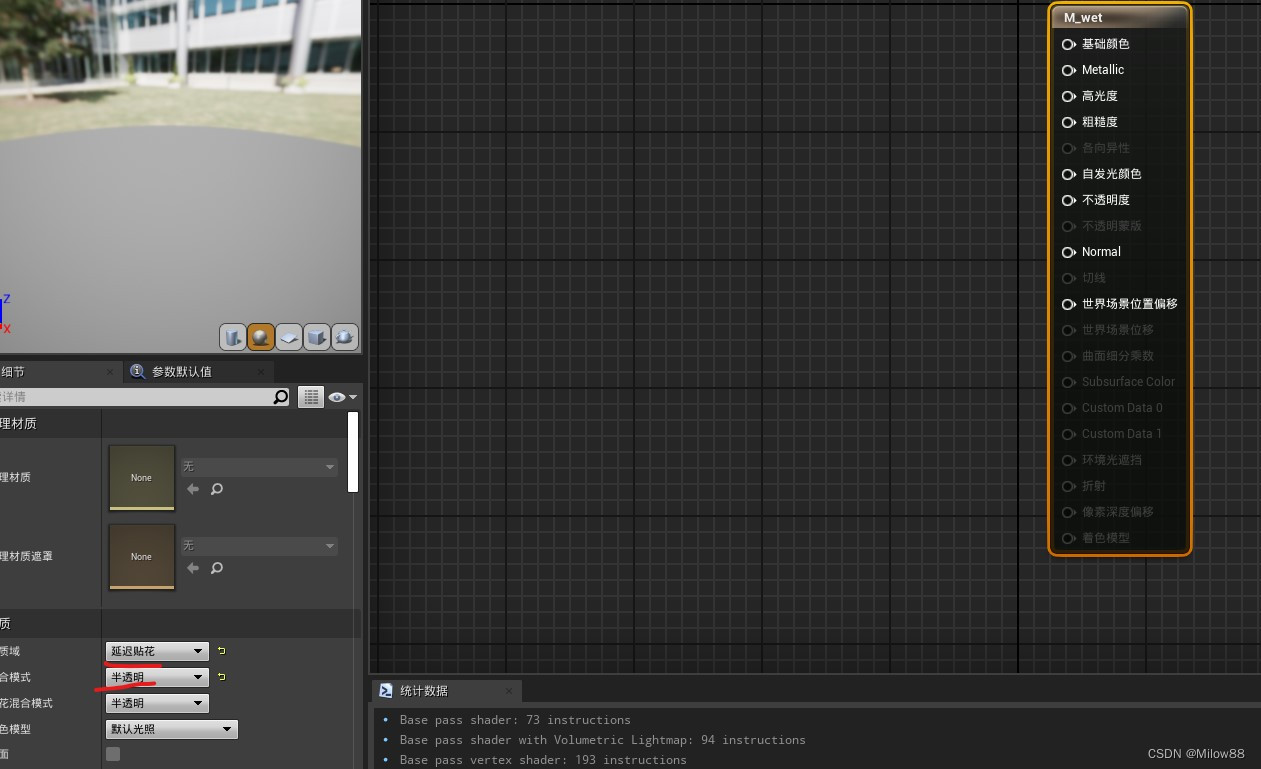The height and width of the screenshot is (769, 1261).
Task: Click the 'Base pass shader: 73 instructions' line
Action: tap(515, 720)
